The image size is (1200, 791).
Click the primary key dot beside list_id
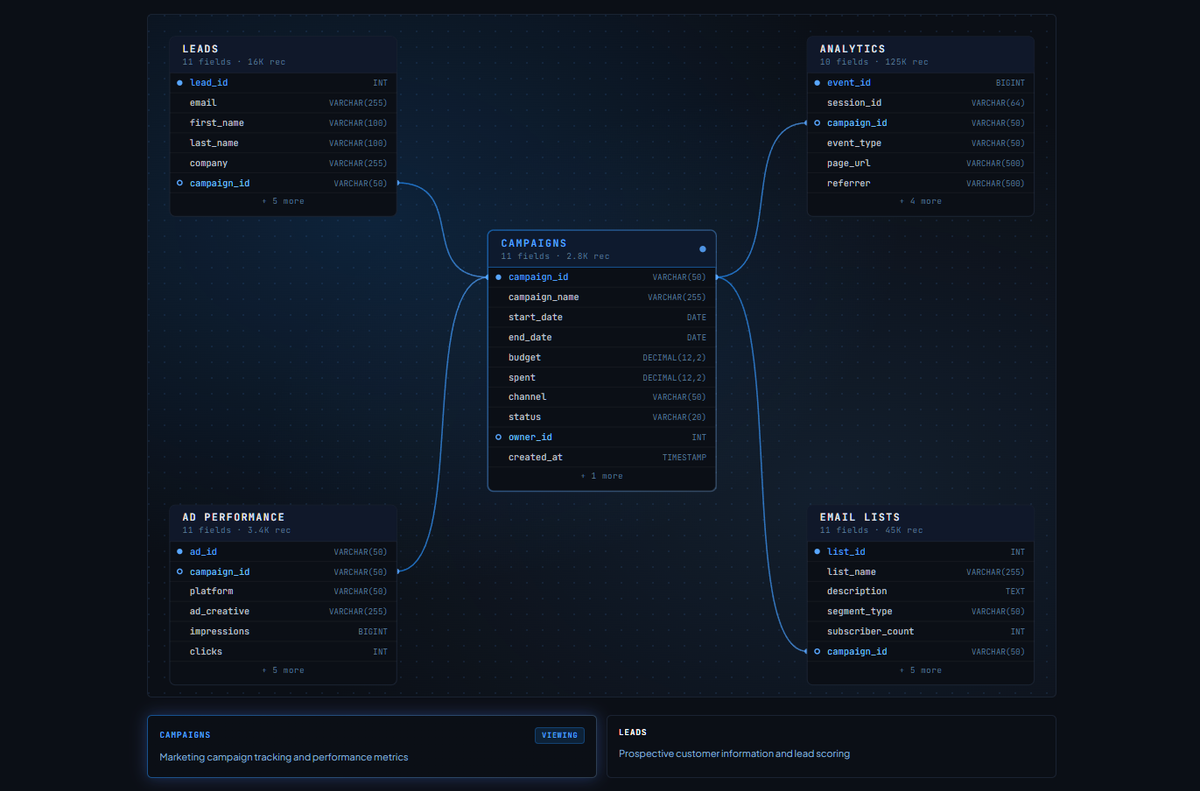pos(817,551)
